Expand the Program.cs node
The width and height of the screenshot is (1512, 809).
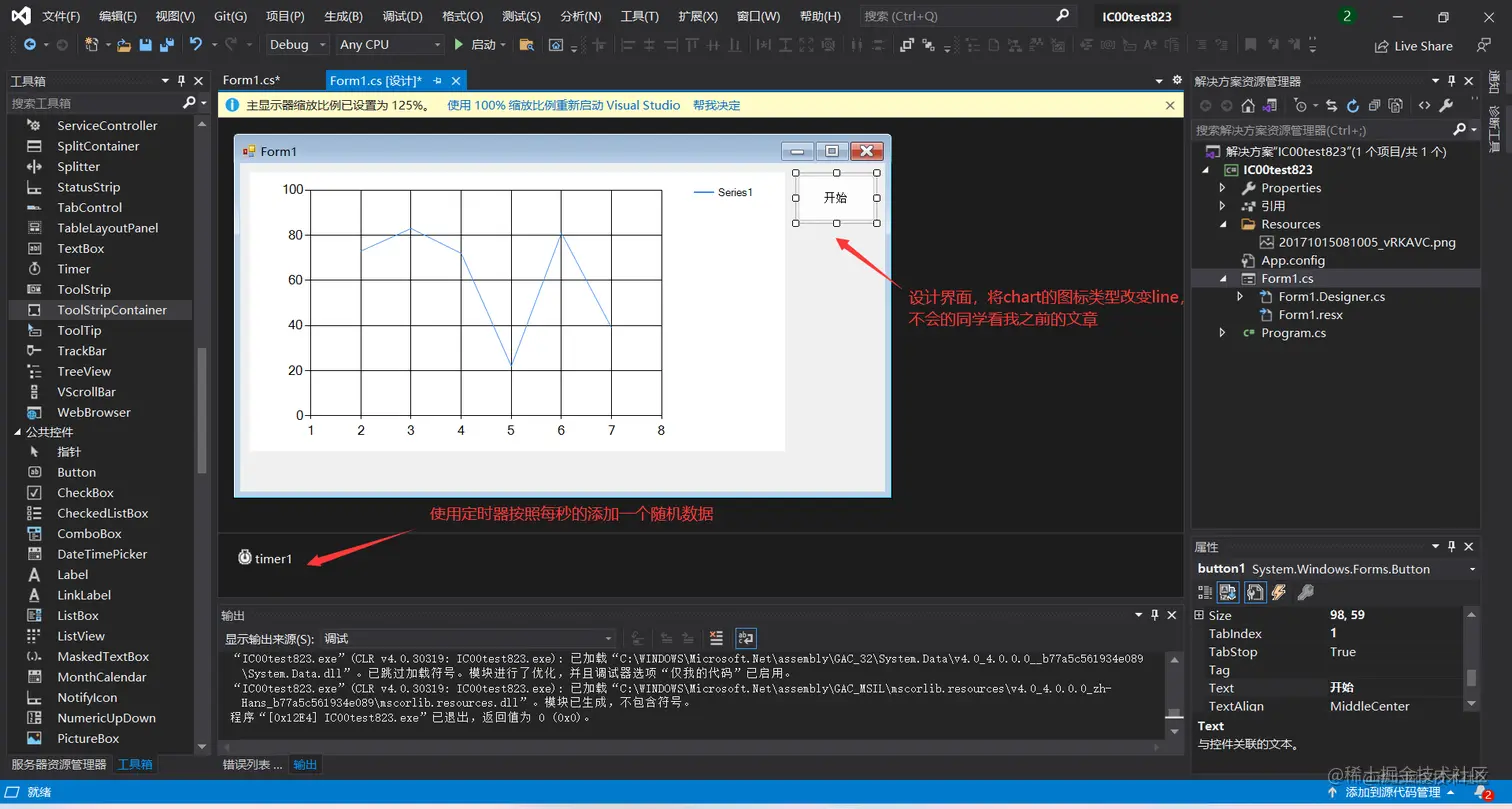pyautogui.click(x=1222, y=333)
